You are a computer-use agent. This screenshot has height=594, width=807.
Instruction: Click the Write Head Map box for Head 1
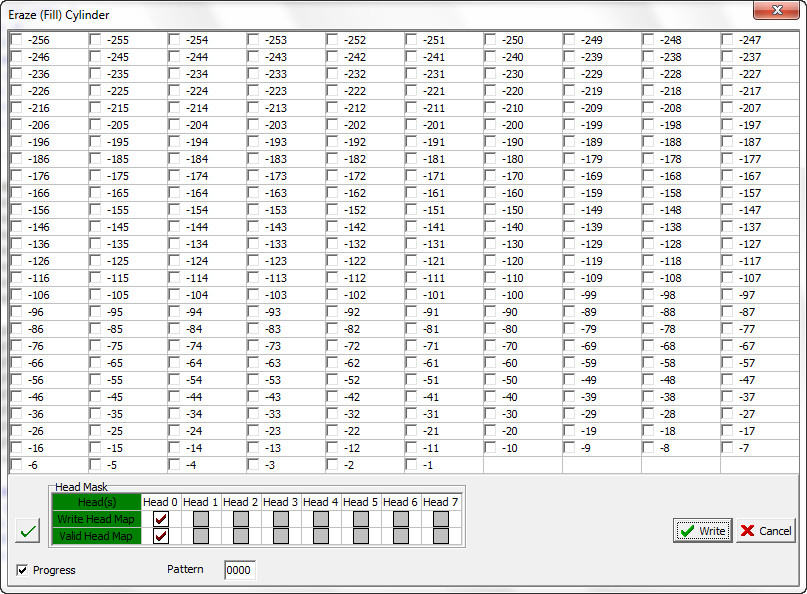click(x=201, y=519)
